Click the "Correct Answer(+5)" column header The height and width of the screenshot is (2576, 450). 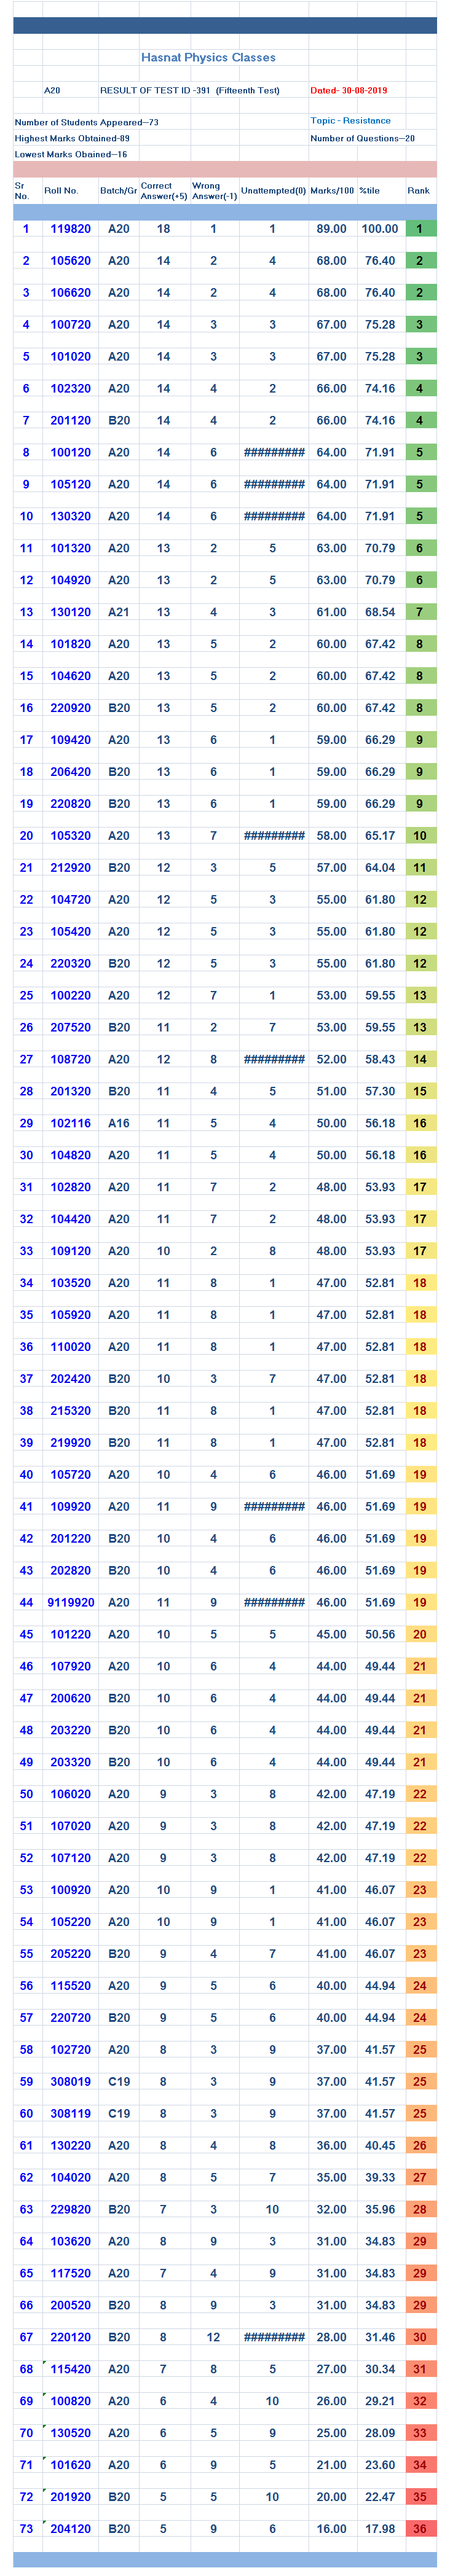pyautogui.click(x=163, y=191)
